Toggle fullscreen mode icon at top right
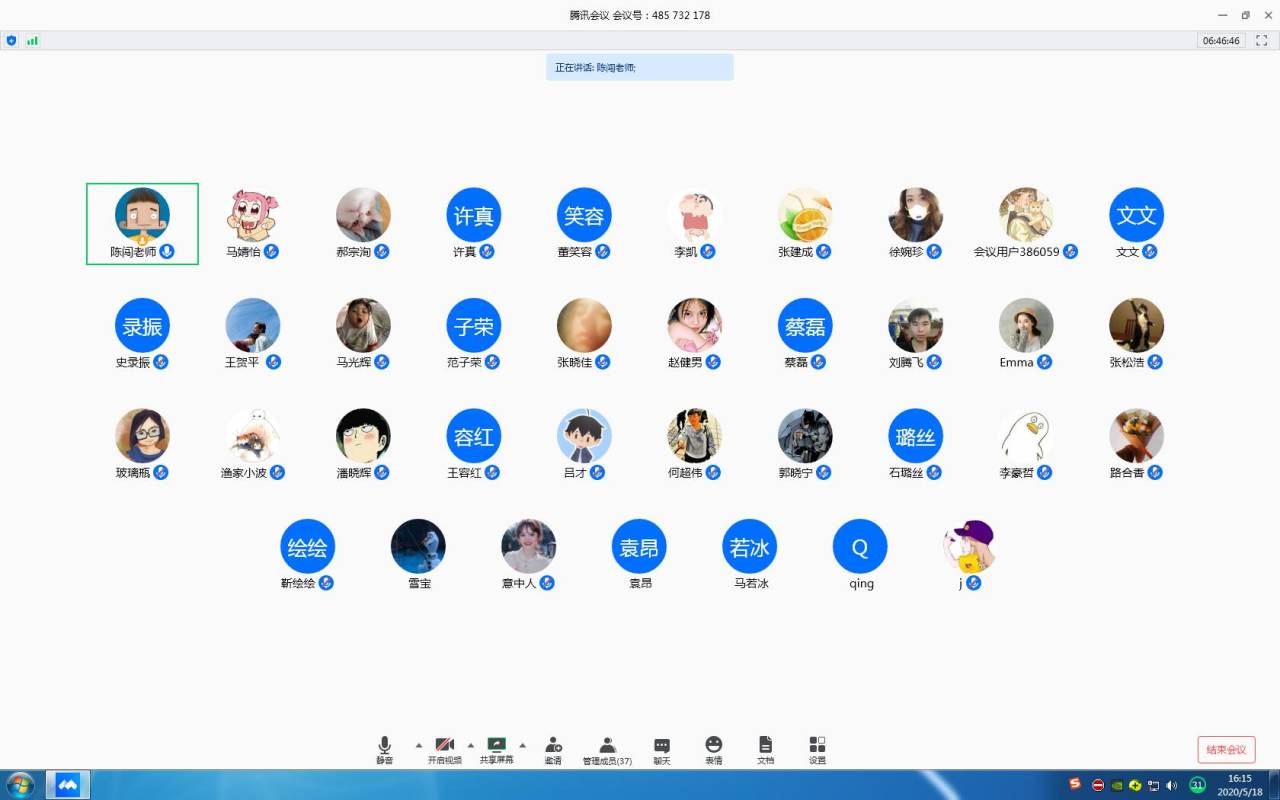1280x800 pixels. [1261, 41]
